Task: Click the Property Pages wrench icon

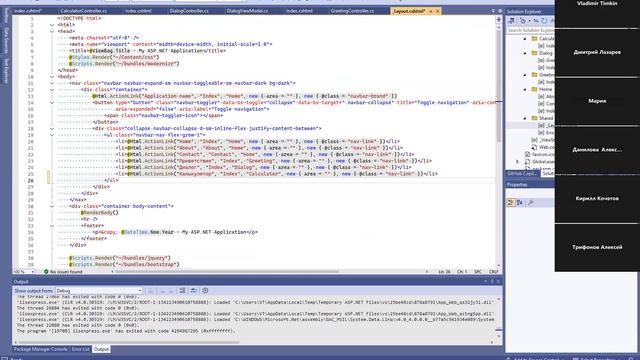Action: (x=531, y=202)
